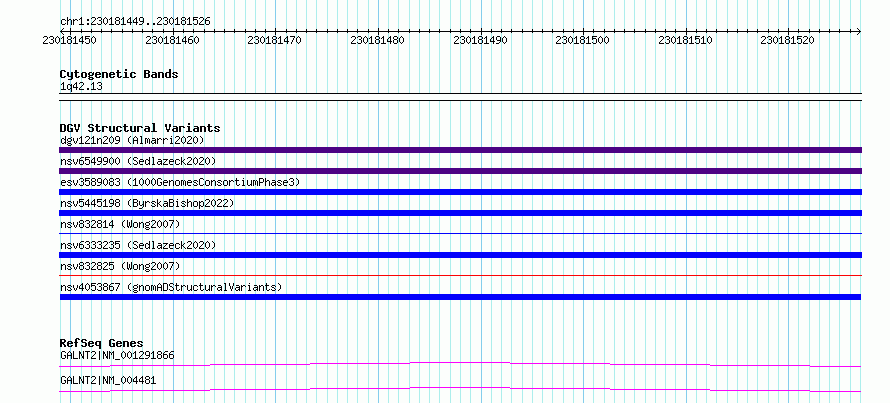Select the Cytogenetic Bands track heading
The height and width of the screenshot is (403, 890).
tap(119, 74)
